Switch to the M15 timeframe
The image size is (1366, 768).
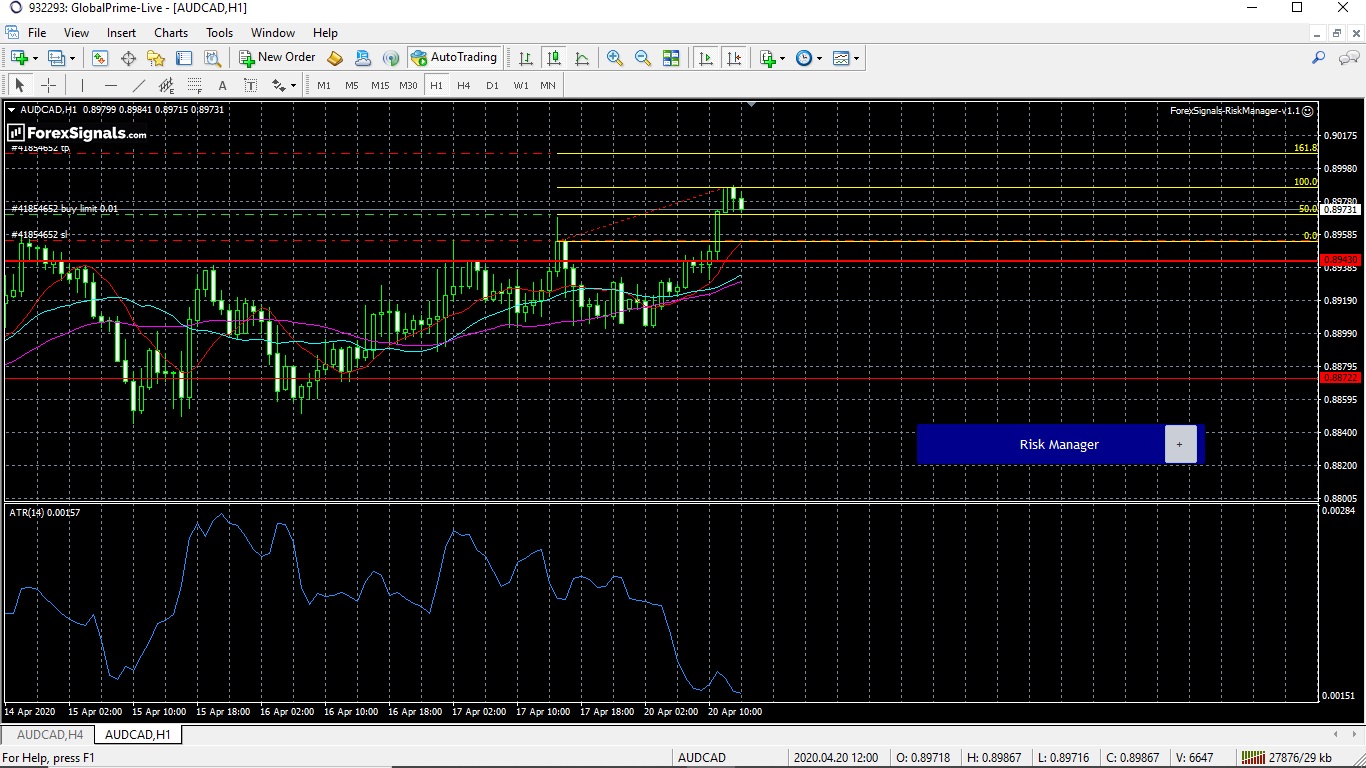380,85
